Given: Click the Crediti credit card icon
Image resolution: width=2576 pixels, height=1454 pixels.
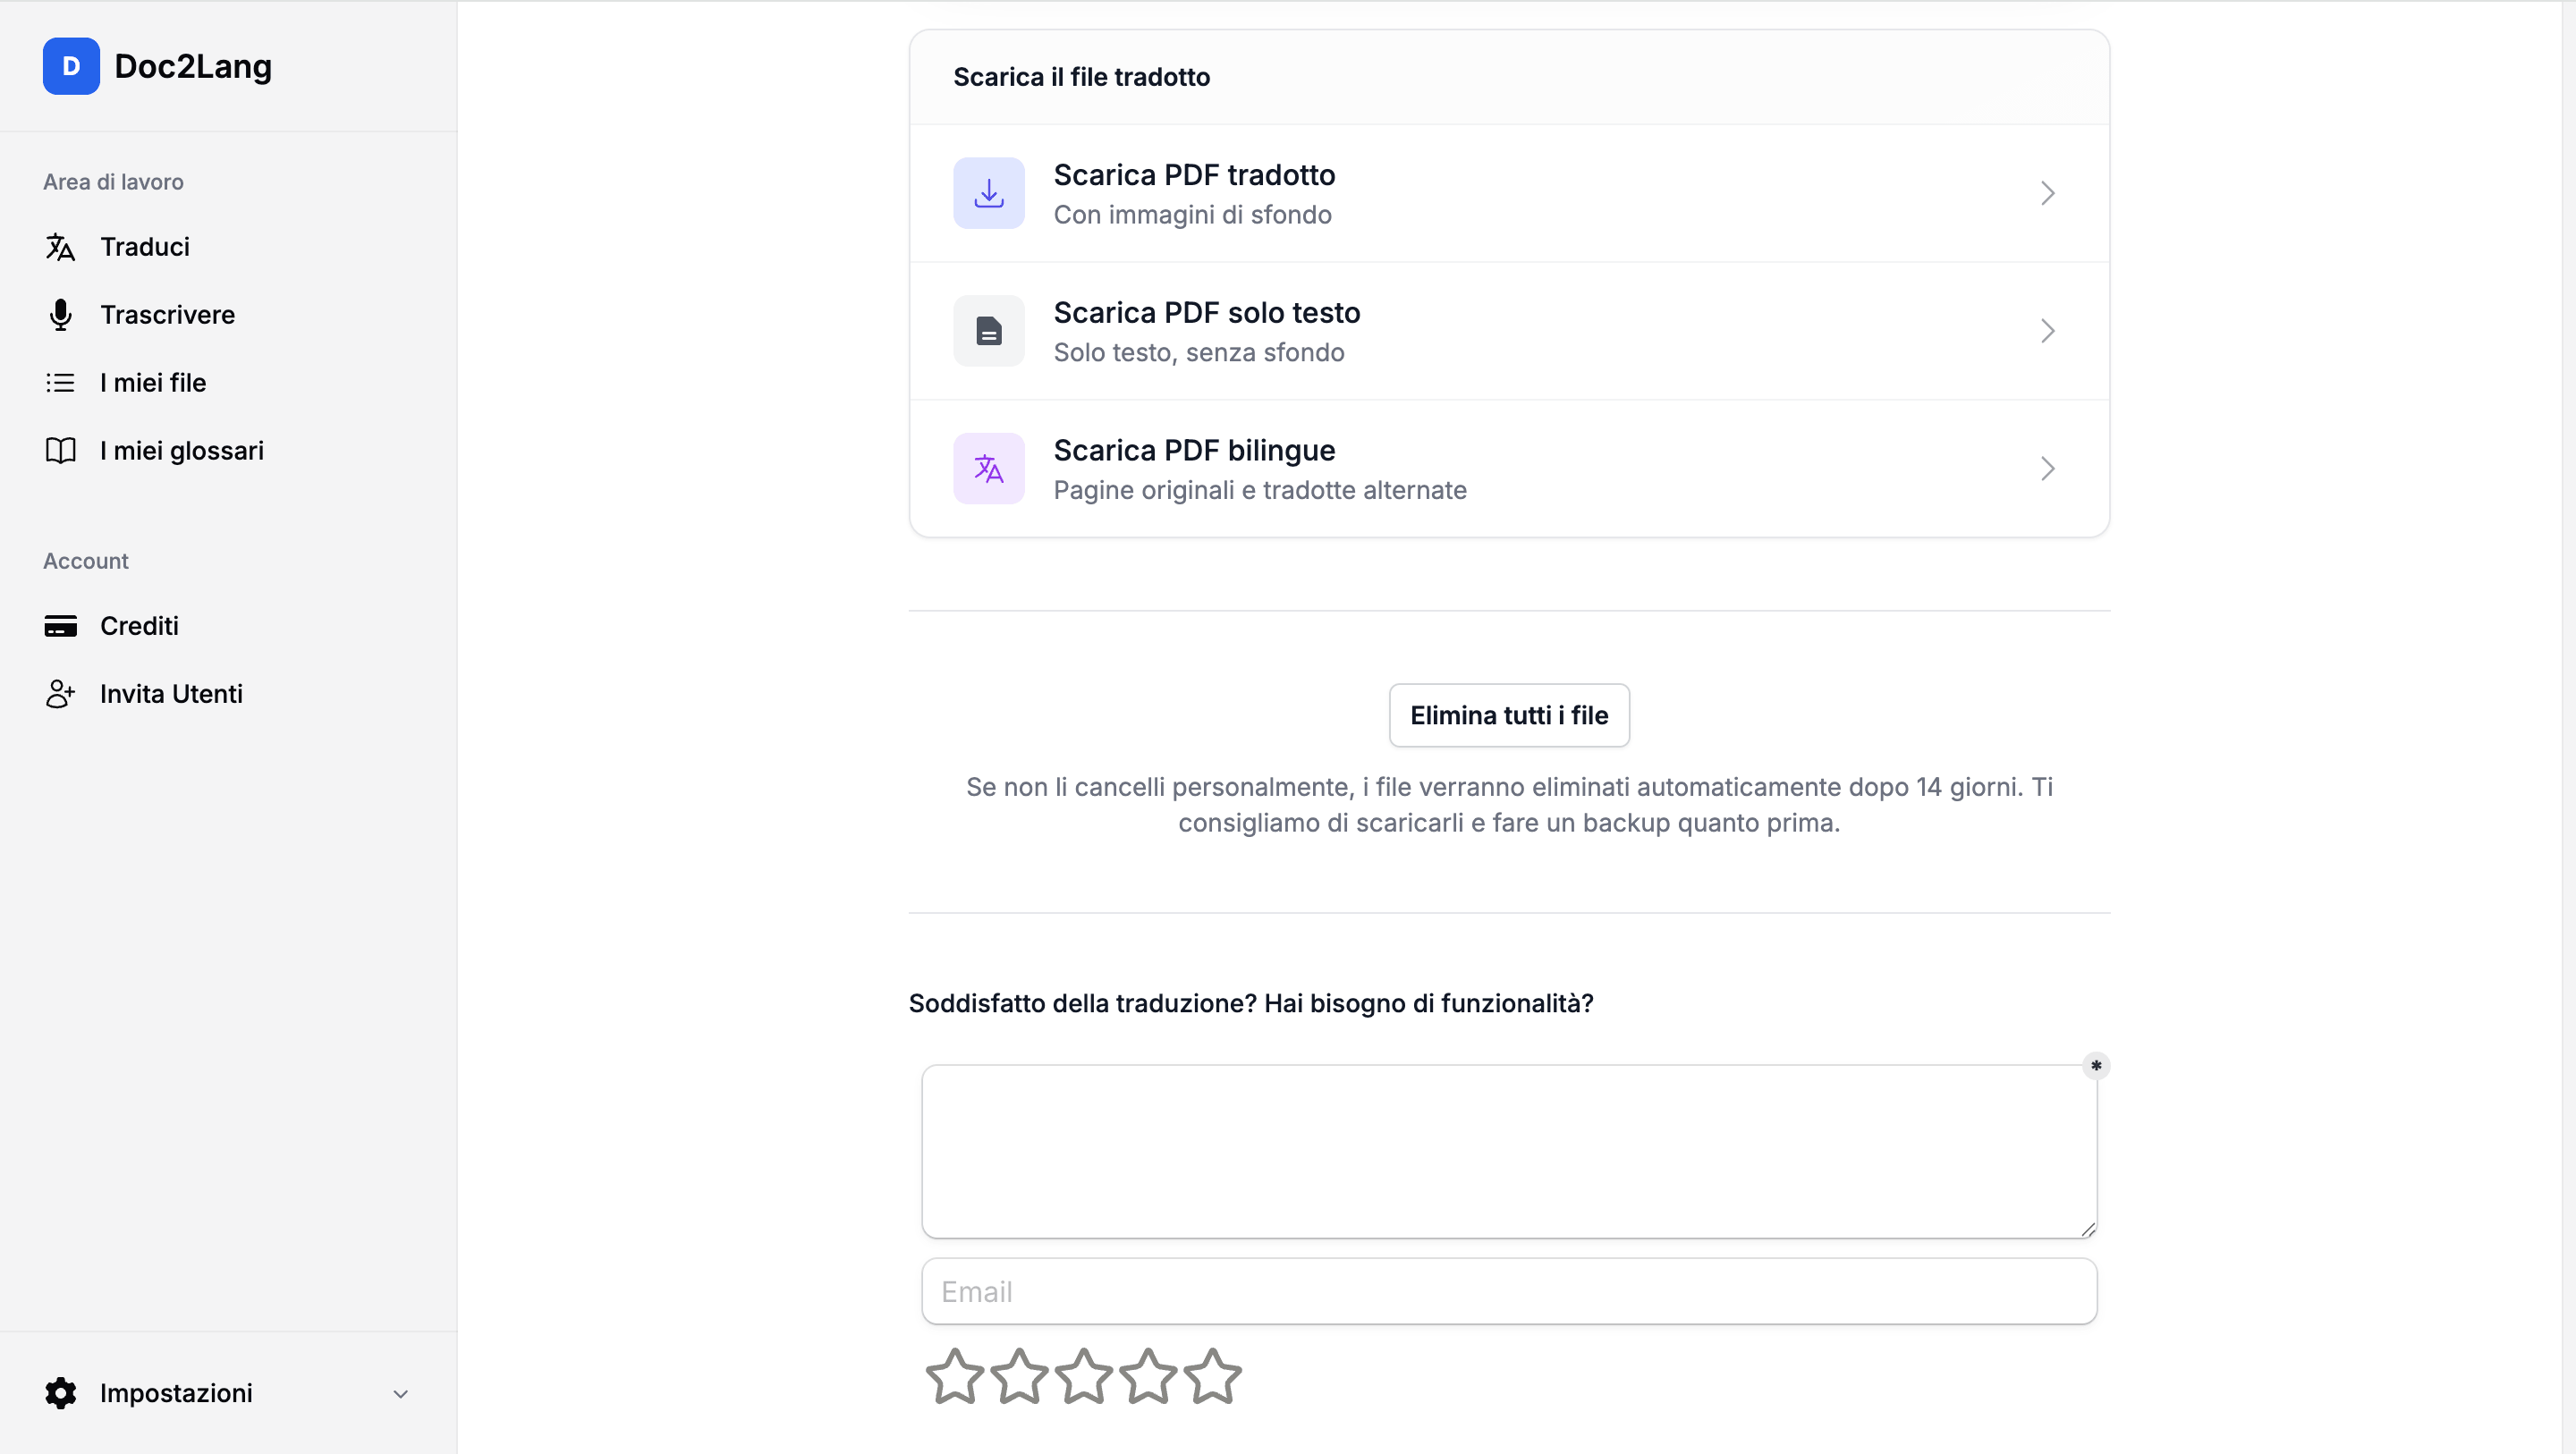Looking at the screenshot, I should point(60,626).
